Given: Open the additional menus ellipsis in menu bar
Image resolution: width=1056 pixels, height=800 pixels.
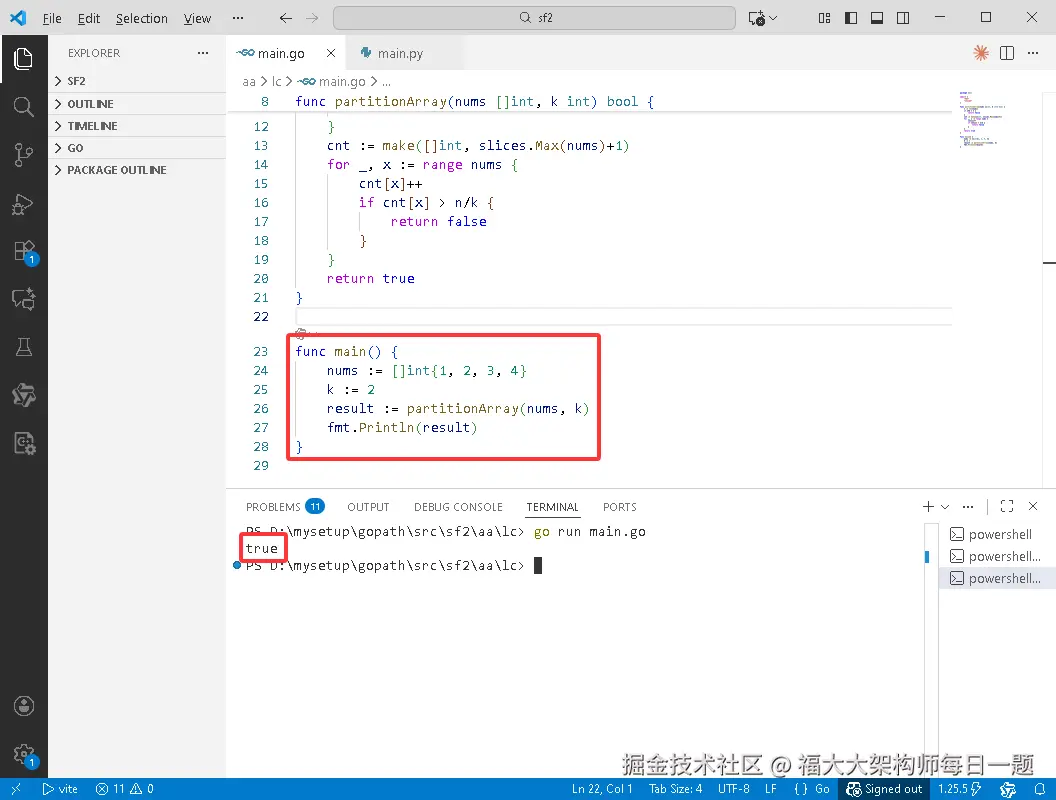Looking at the screenshot, I should click(238, 18).
